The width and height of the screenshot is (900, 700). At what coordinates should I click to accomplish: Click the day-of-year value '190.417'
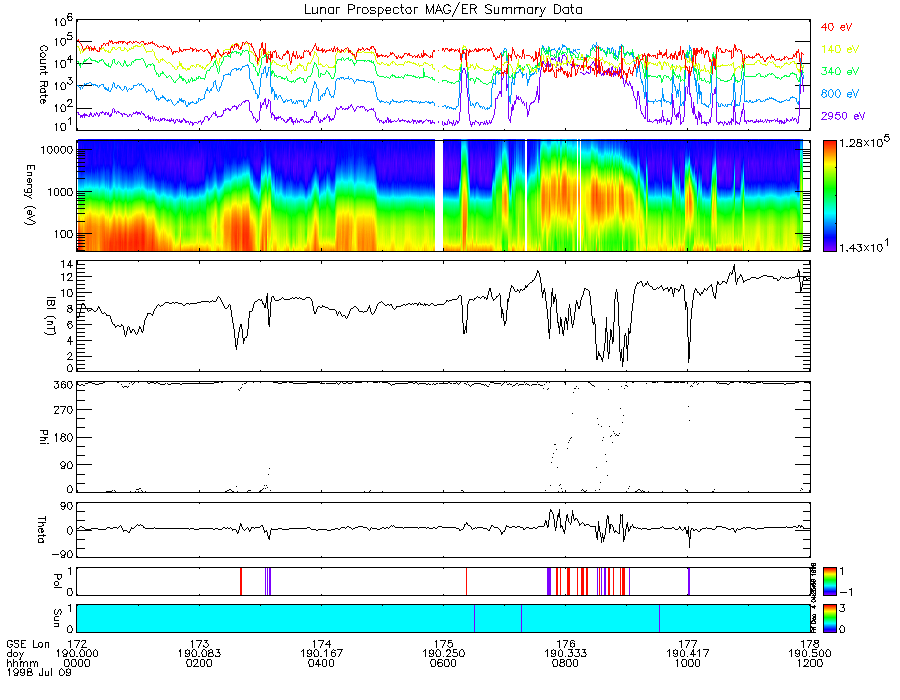click(688, 654)
